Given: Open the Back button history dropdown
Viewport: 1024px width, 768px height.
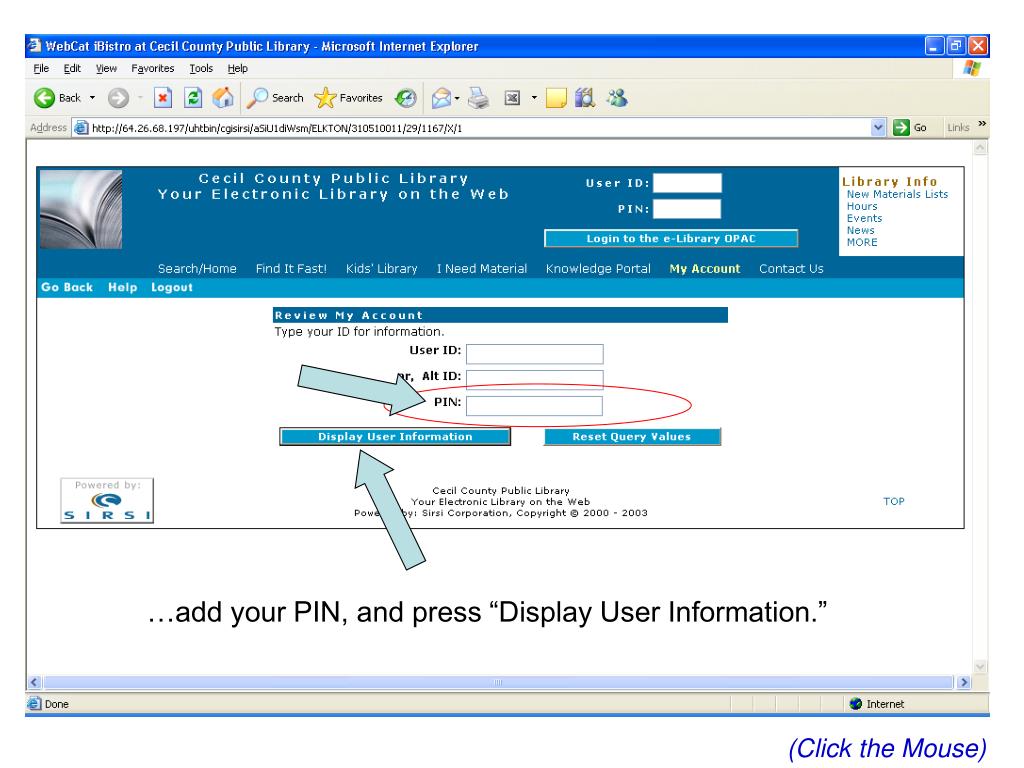Looking at the screenshot, I should tap(92, 98).
